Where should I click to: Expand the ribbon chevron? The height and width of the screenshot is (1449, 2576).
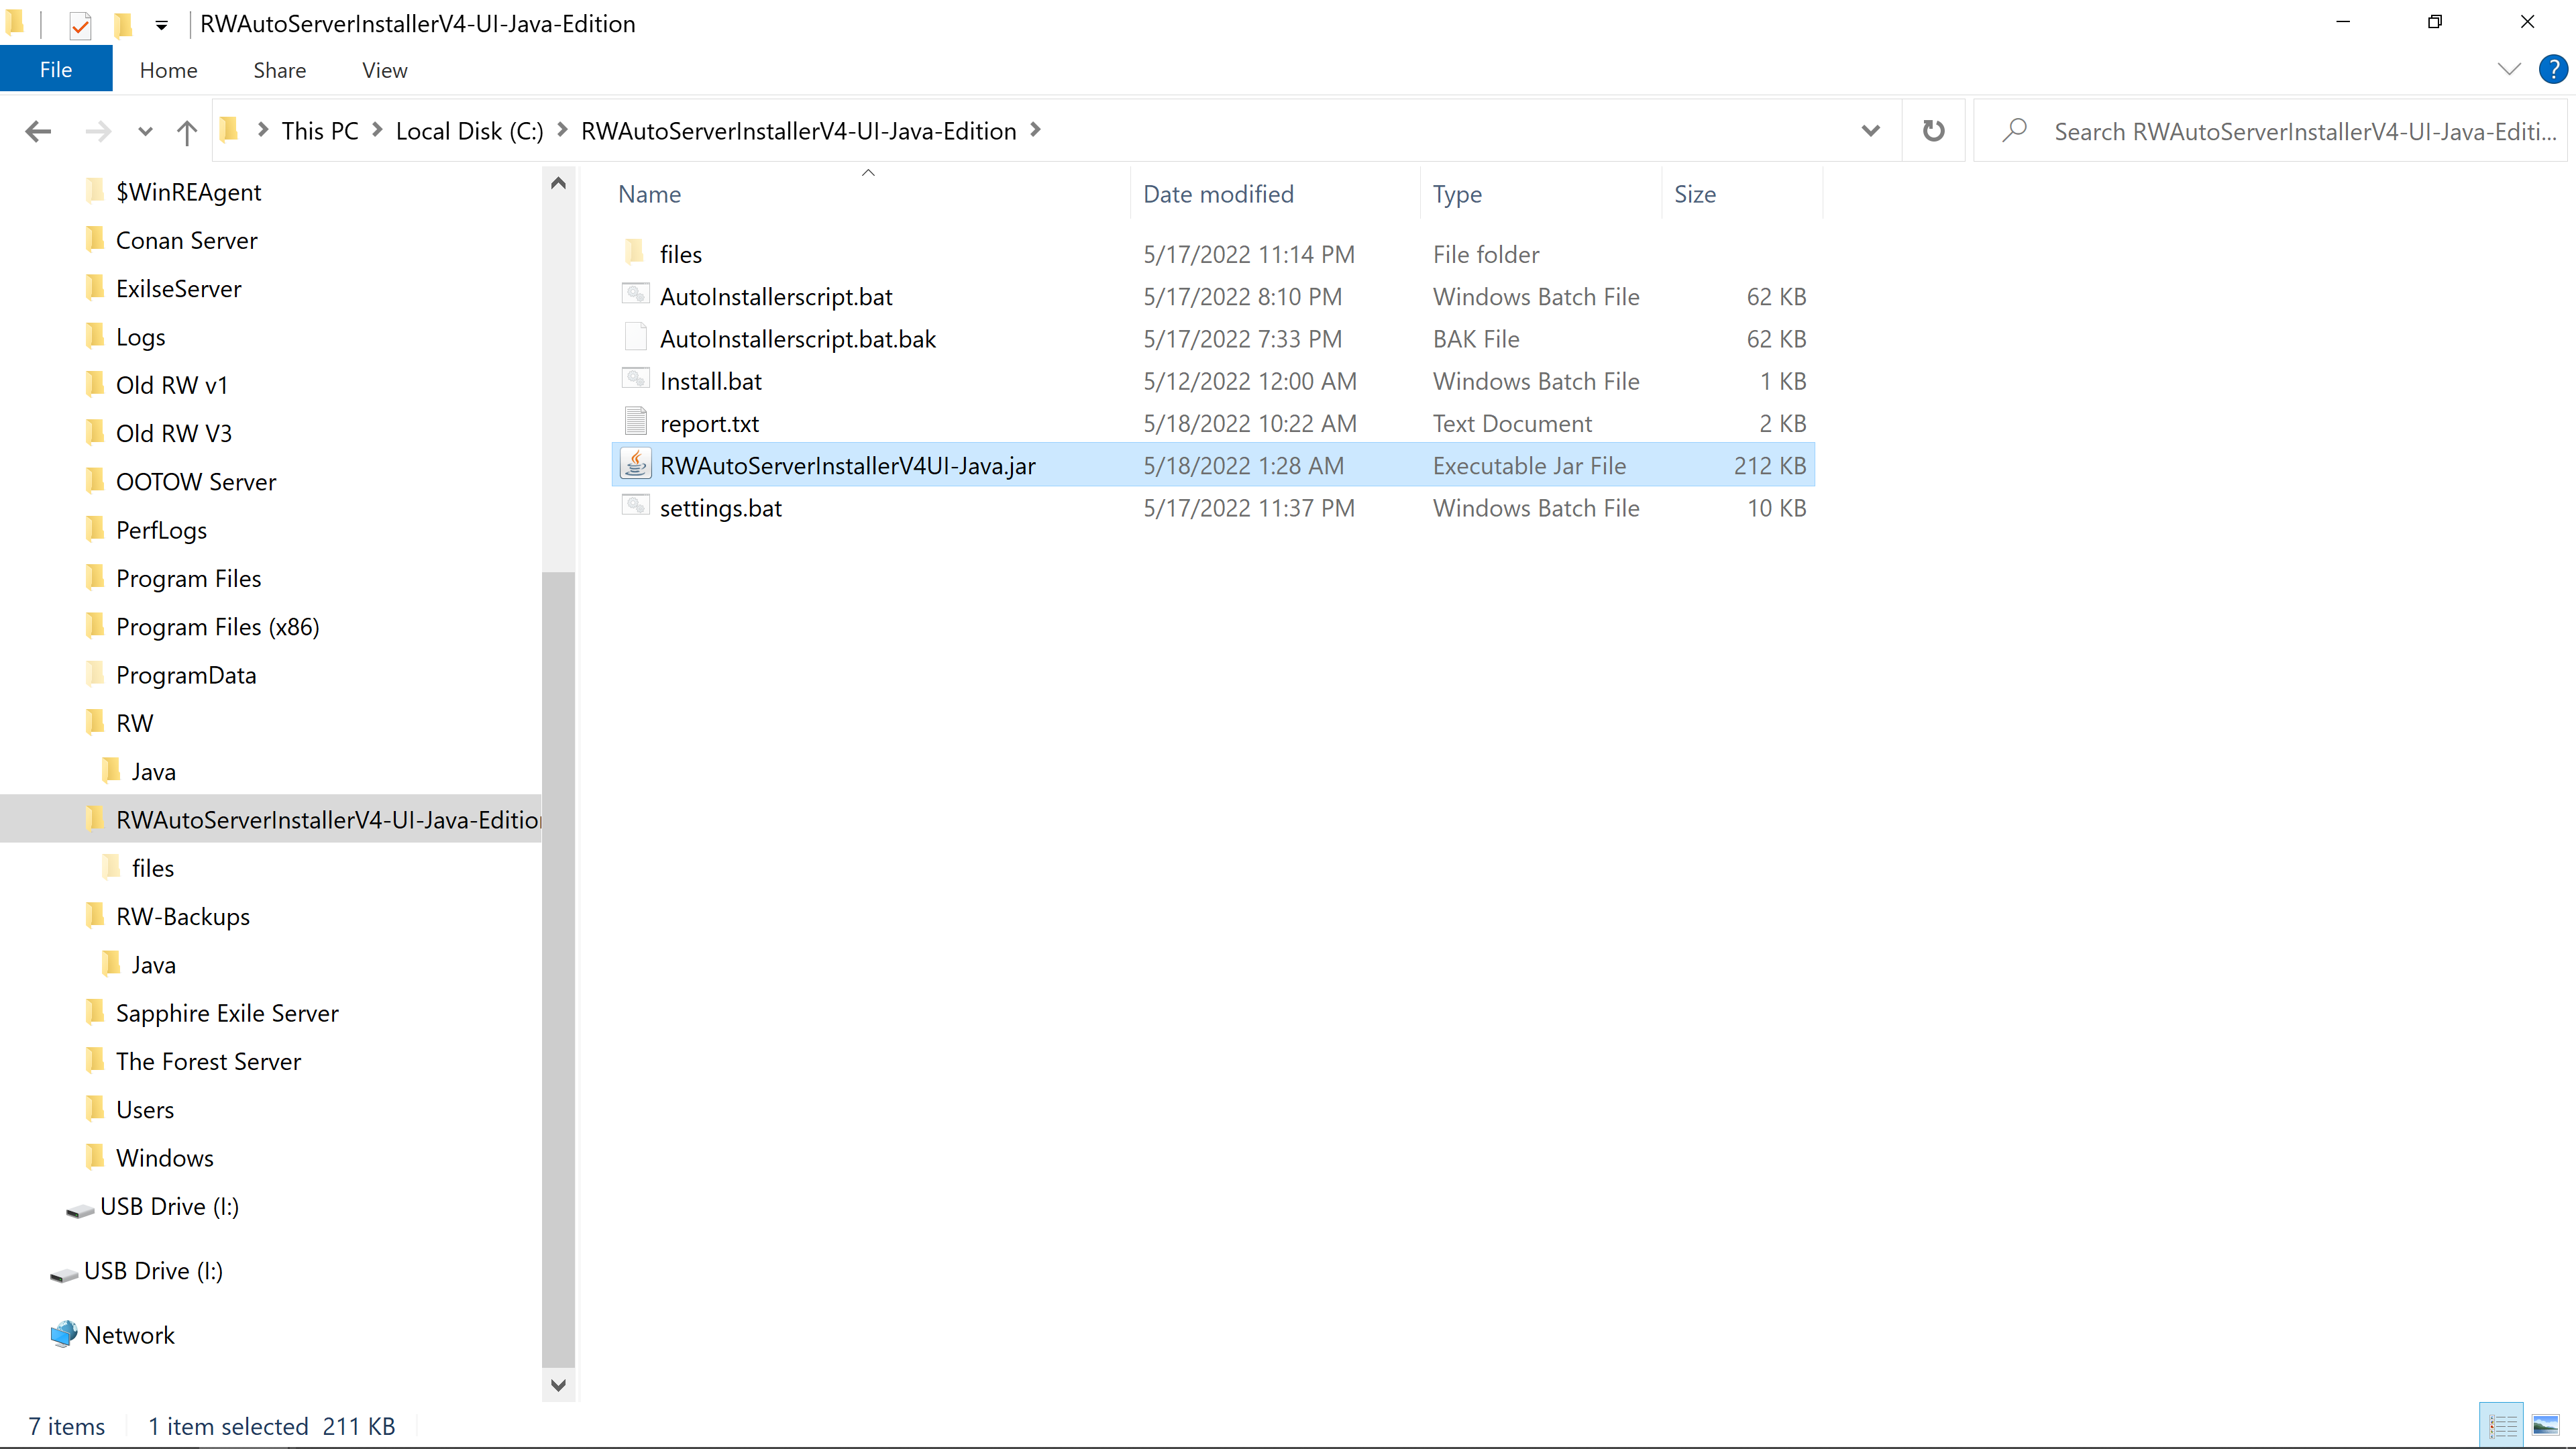pos(2509,69)
